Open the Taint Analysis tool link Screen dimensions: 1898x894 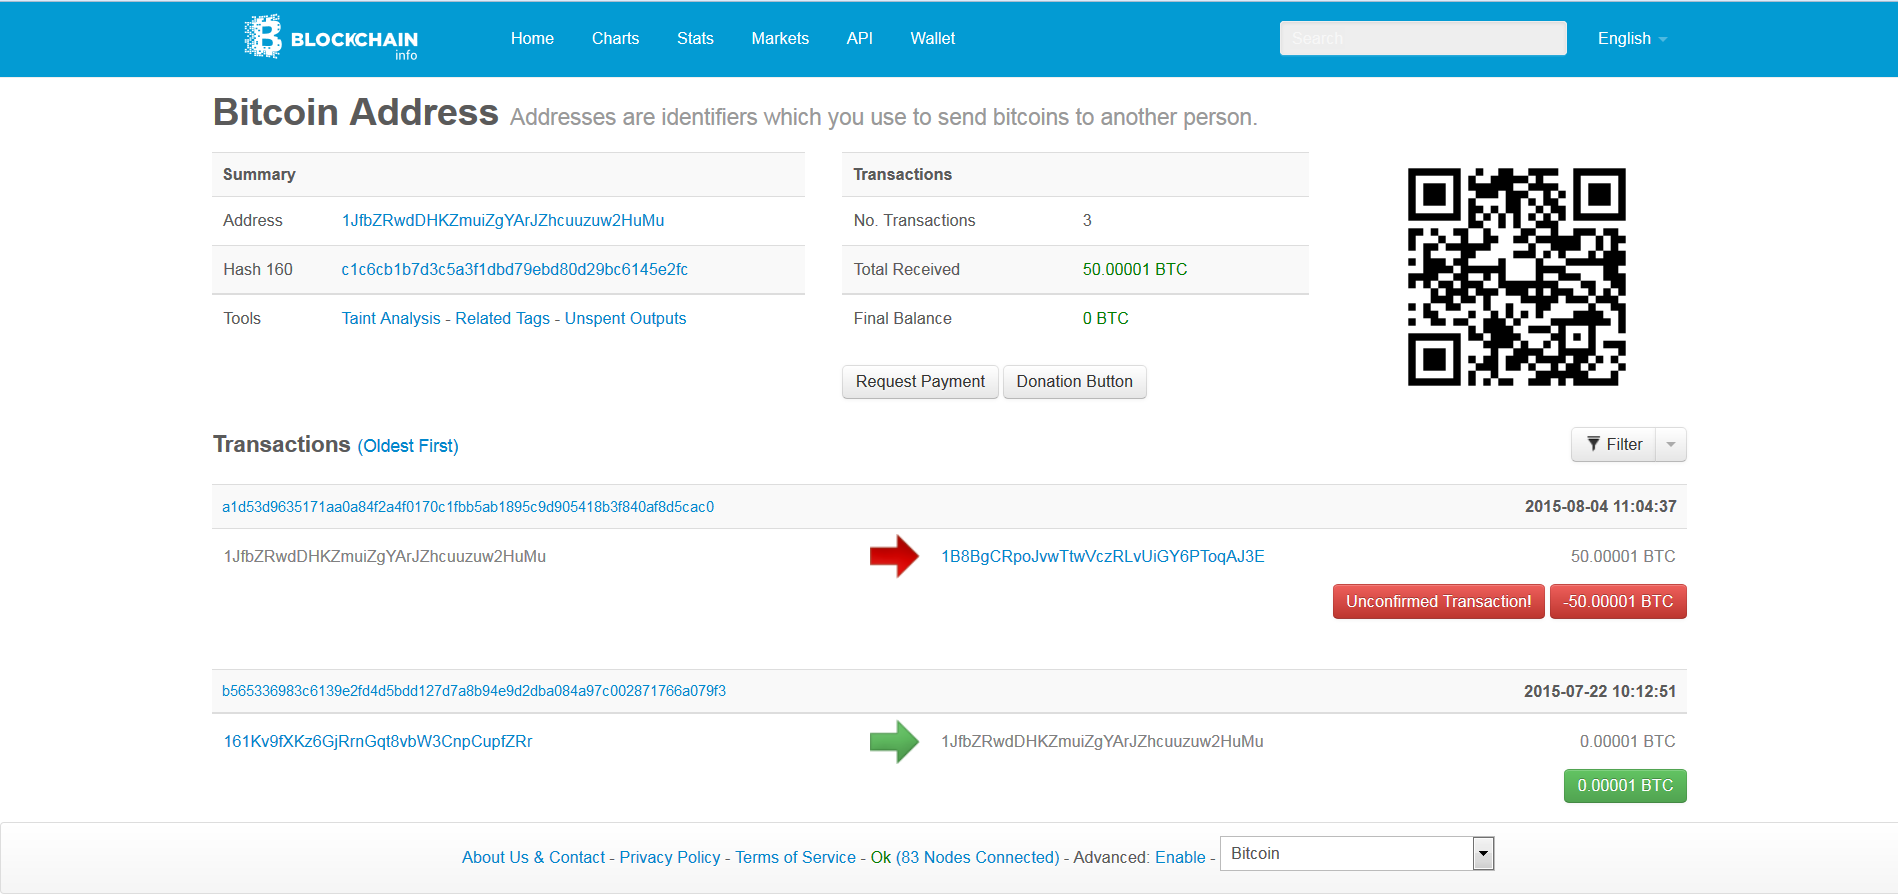(x=391, y=318)
